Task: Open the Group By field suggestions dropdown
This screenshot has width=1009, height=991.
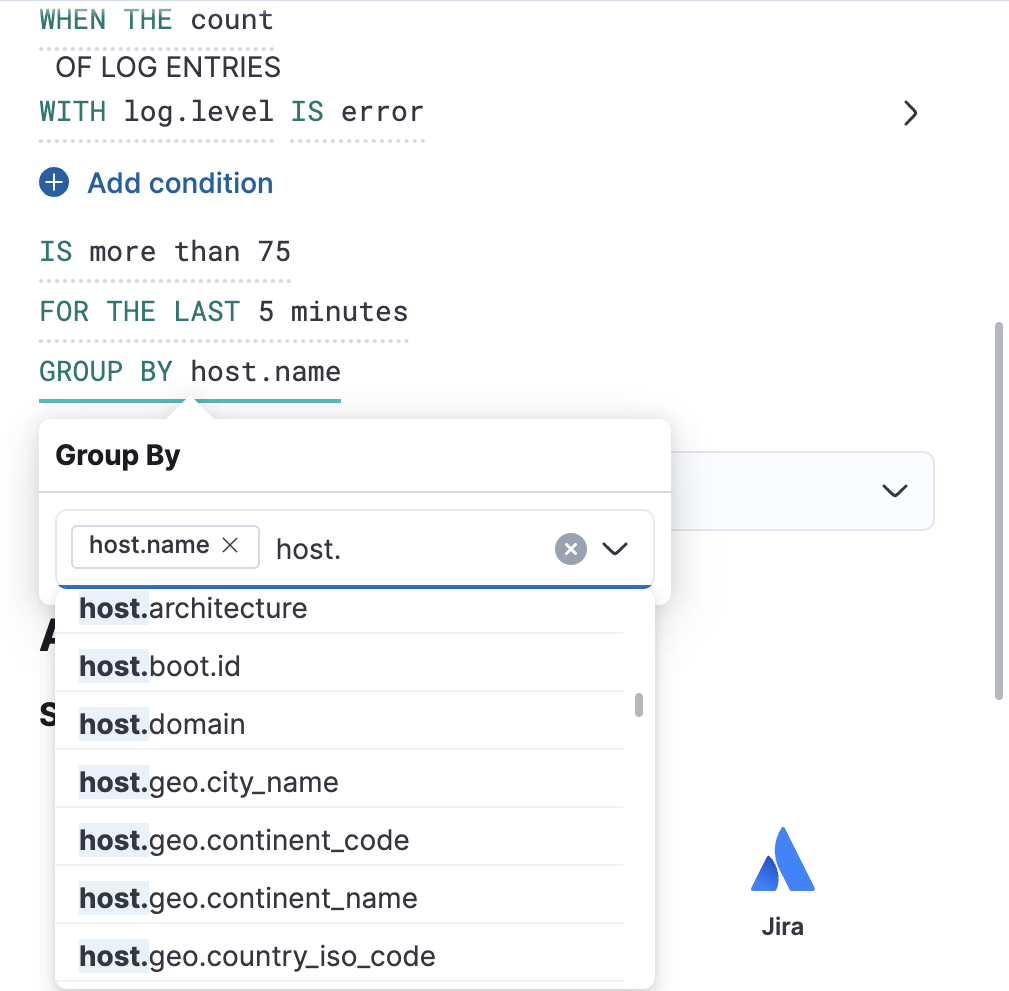Action: coord(616,548)
